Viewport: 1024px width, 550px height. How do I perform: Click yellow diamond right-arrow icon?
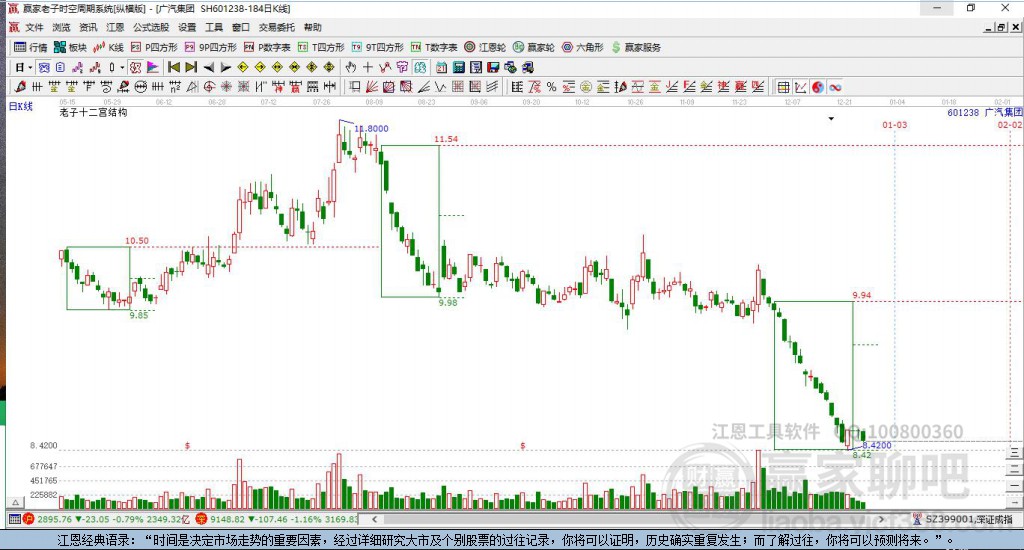pyautogui.click(x=260, y=67)
